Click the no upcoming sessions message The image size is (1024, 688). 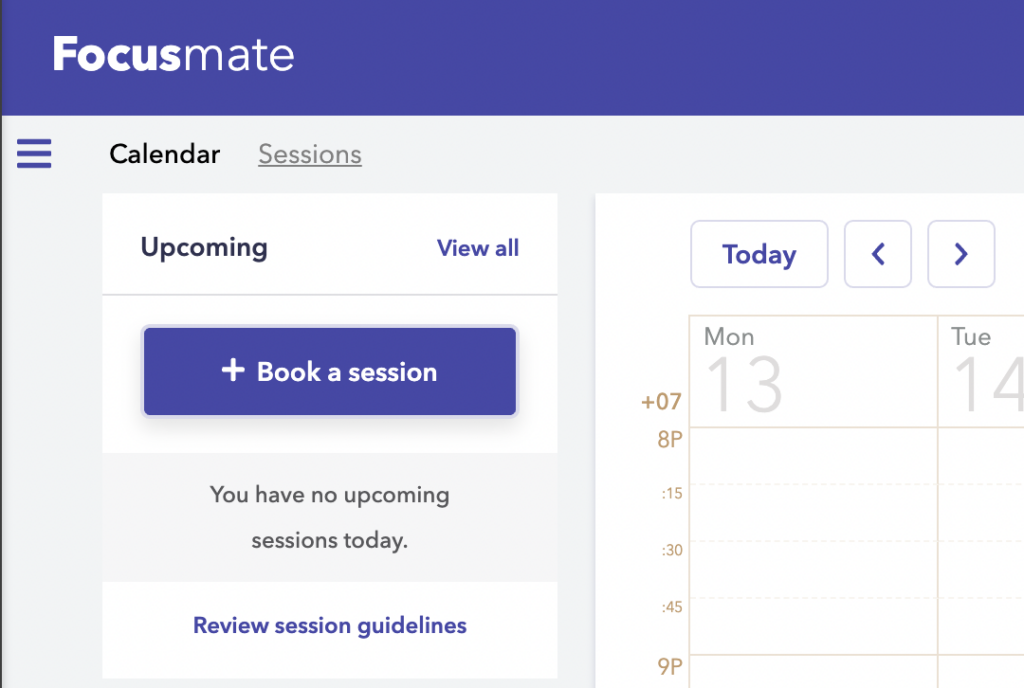(x=329, y=517)
